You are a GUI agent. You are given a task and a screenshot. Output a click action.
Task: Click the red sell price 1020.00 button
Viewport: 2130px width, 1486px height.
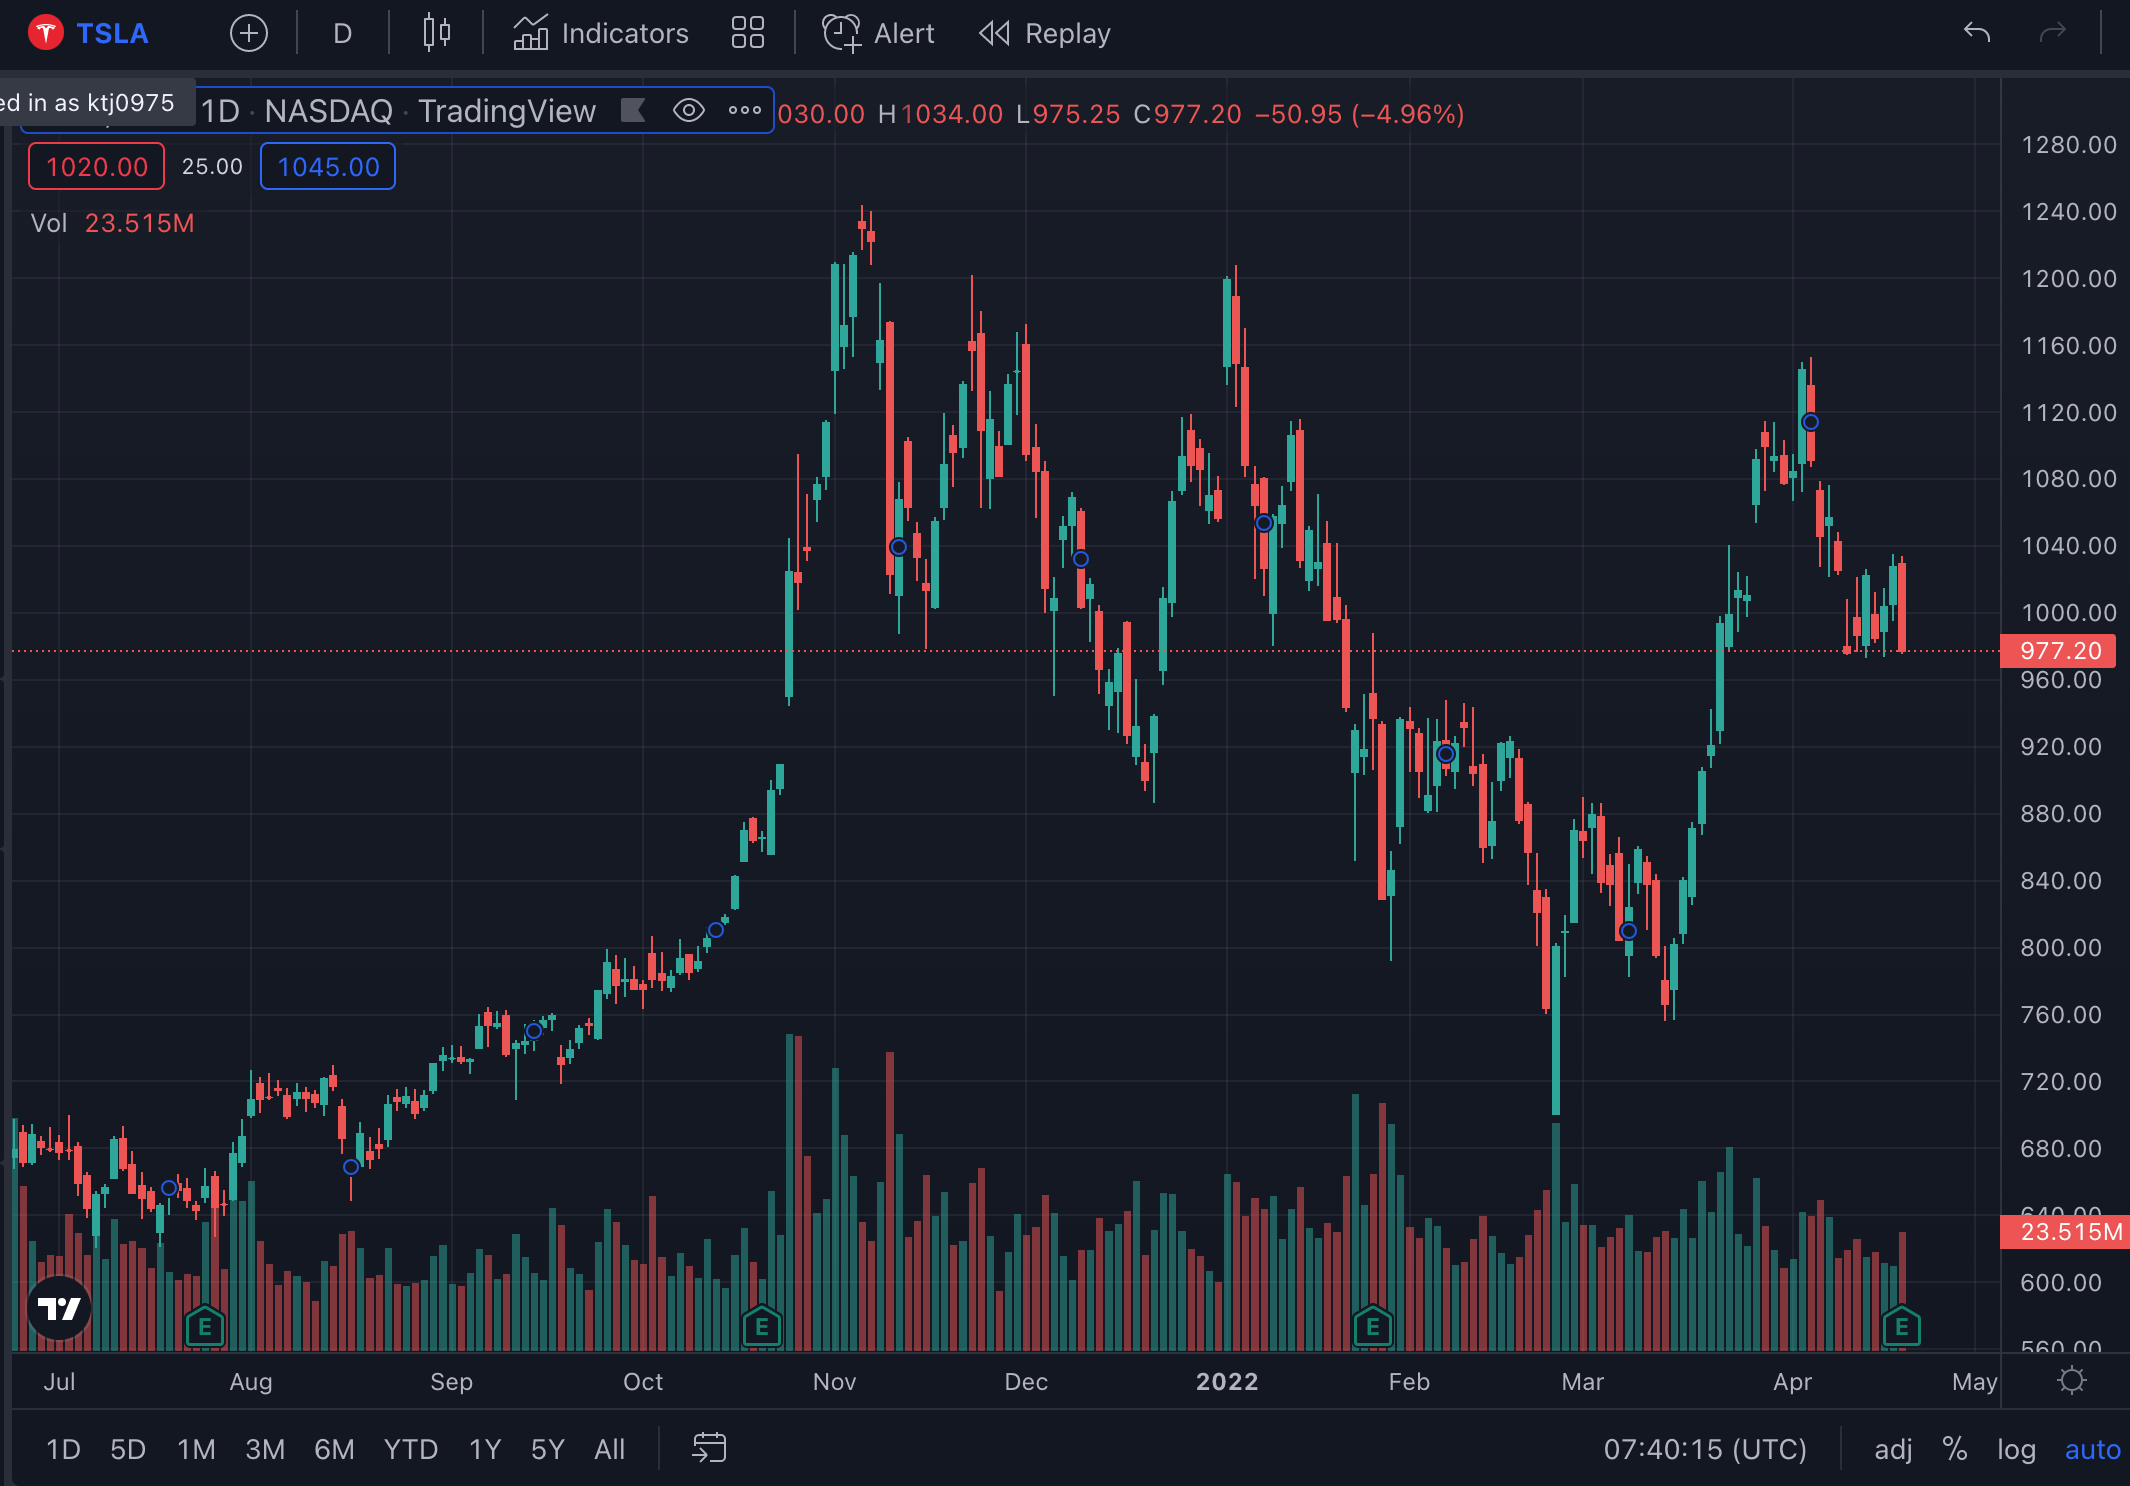[x=96, y=166]
